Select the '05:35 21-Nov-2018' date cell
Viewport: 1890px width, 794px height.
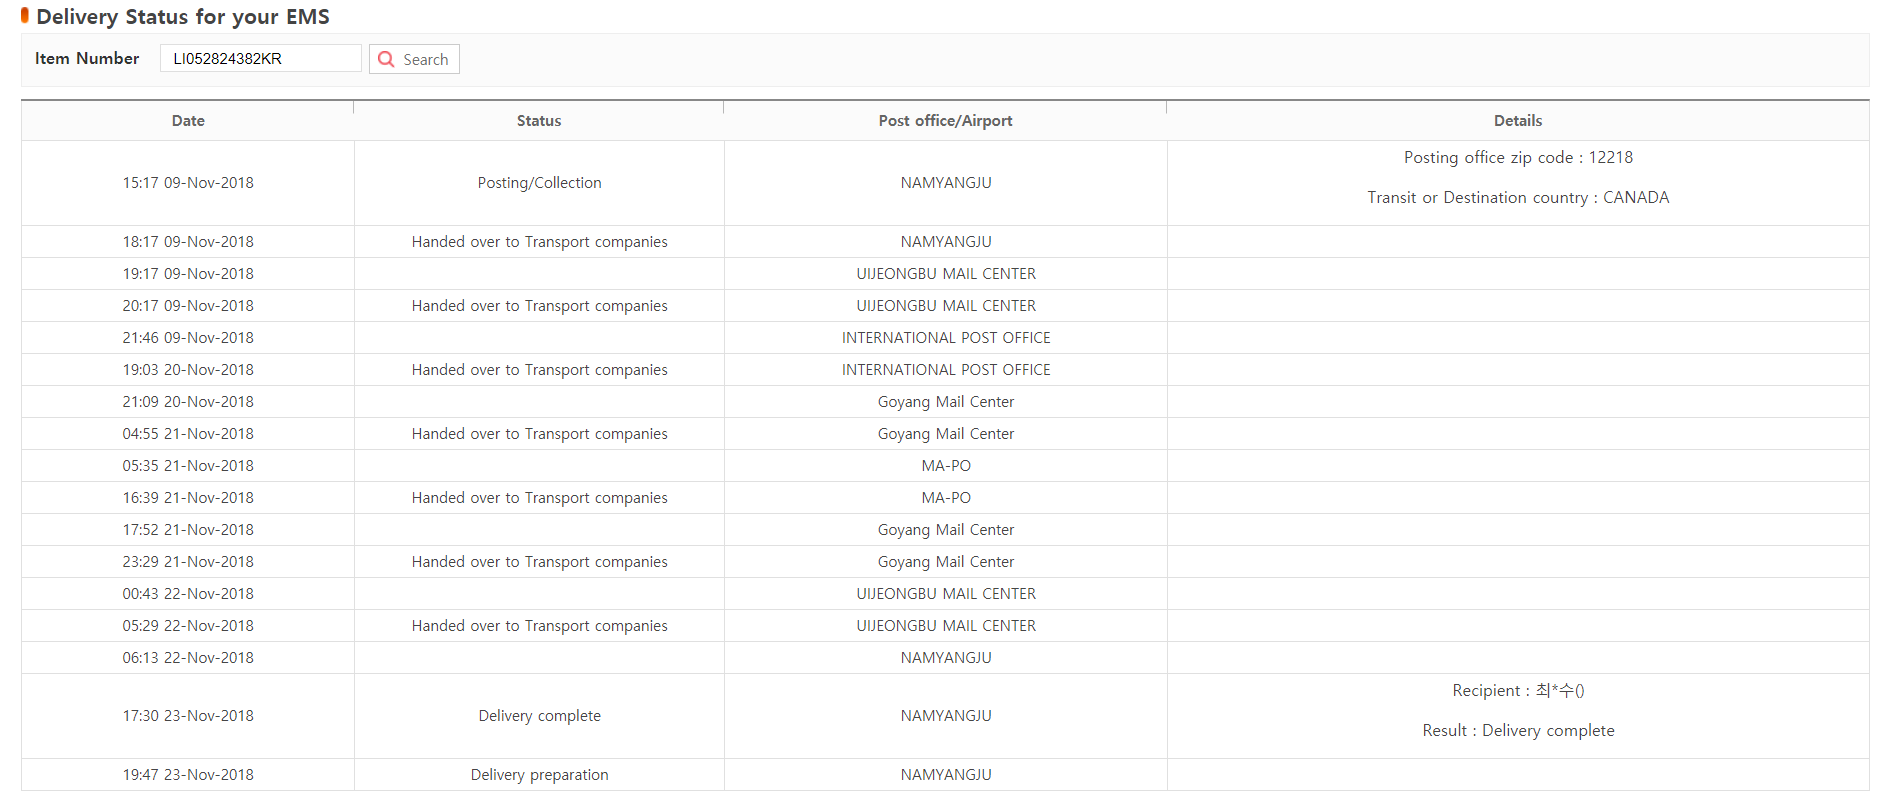point(188,466)
